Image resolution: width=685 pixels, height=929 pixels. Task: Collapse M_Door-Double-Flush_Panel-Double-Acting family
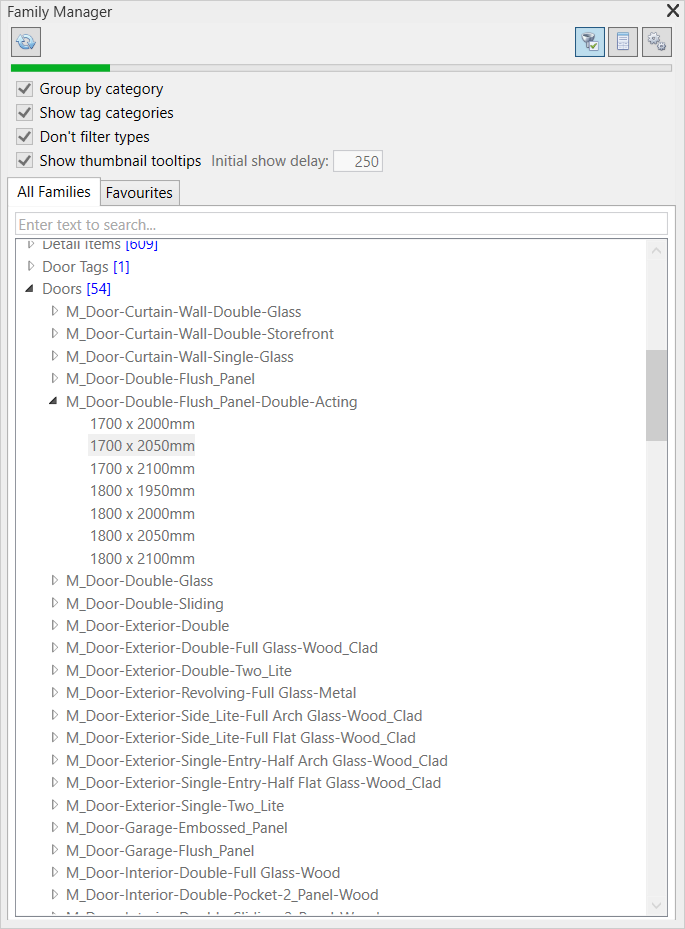coord(53,401)
